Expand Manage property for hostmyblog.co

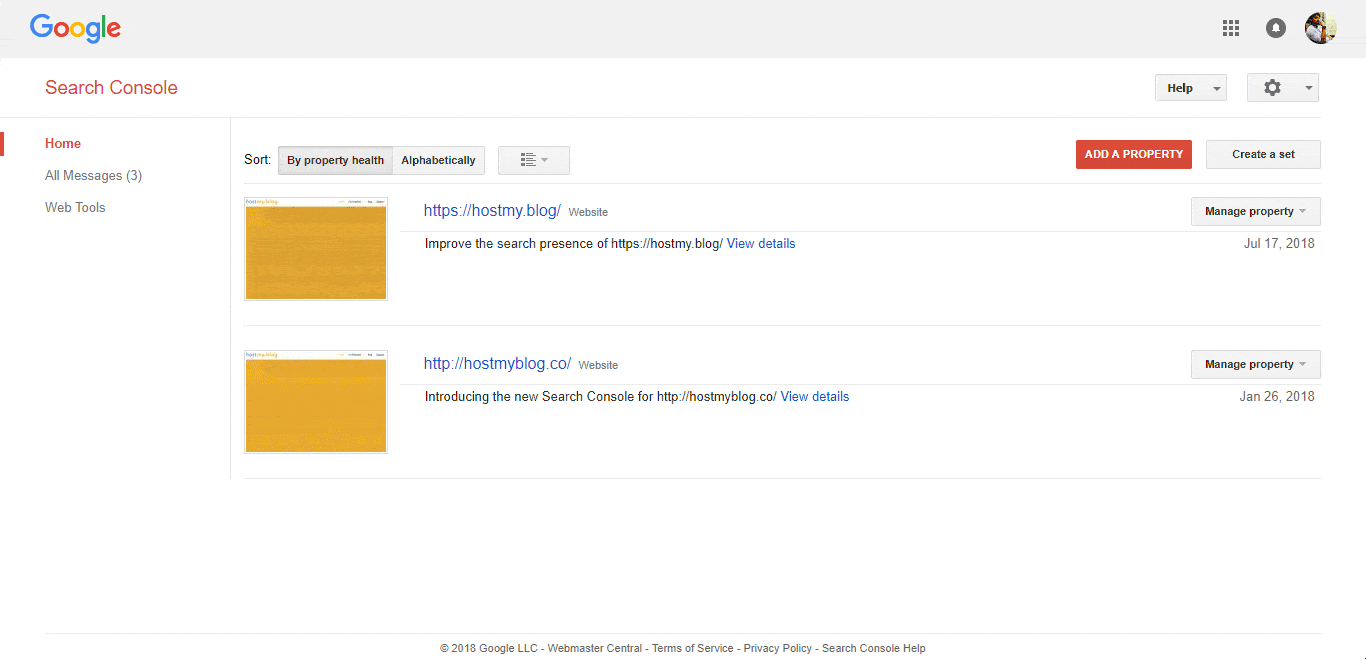pyautogui.click(x=1255, y=365)
